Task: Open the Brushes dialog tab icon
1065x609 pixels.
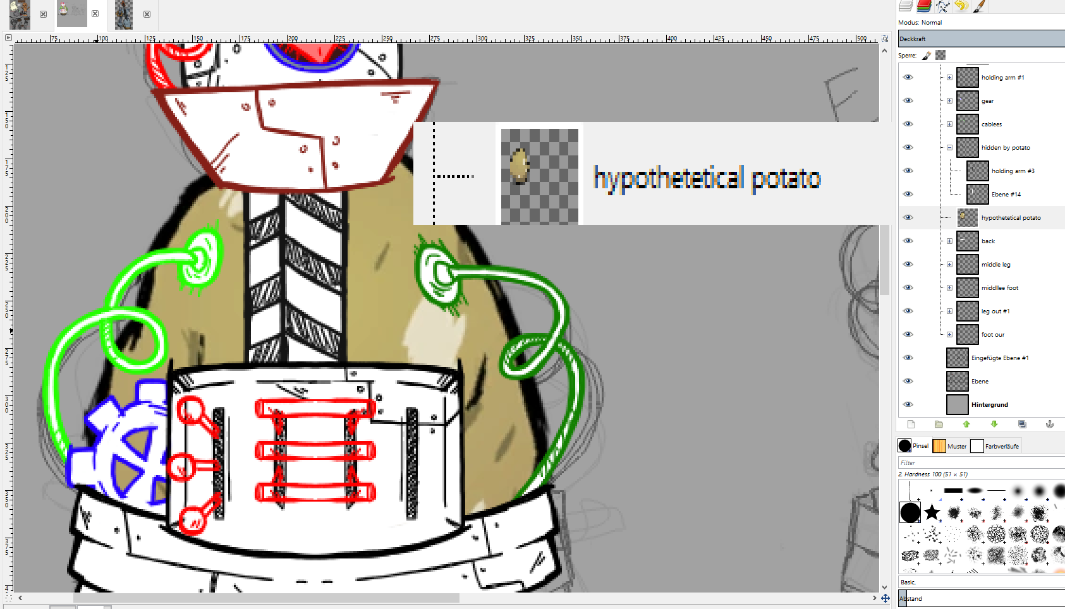Action: tap(978, 6)
